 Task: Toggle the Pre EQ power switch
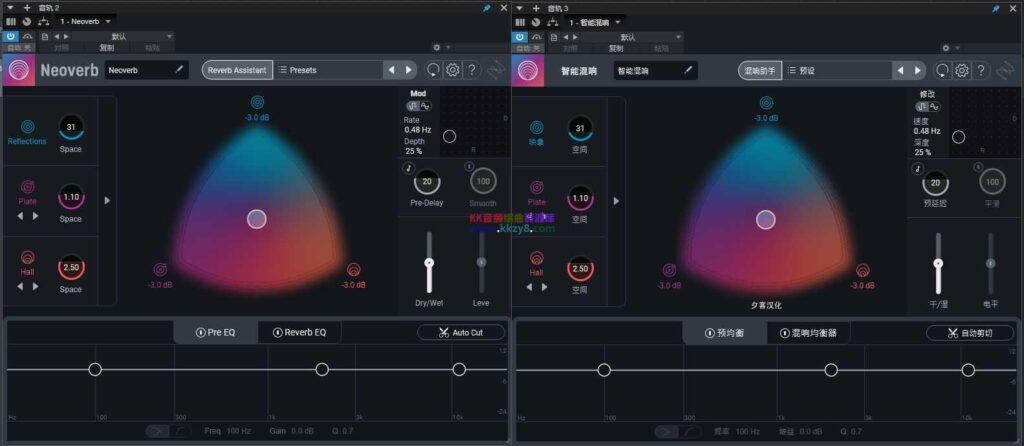pos(200,332)
